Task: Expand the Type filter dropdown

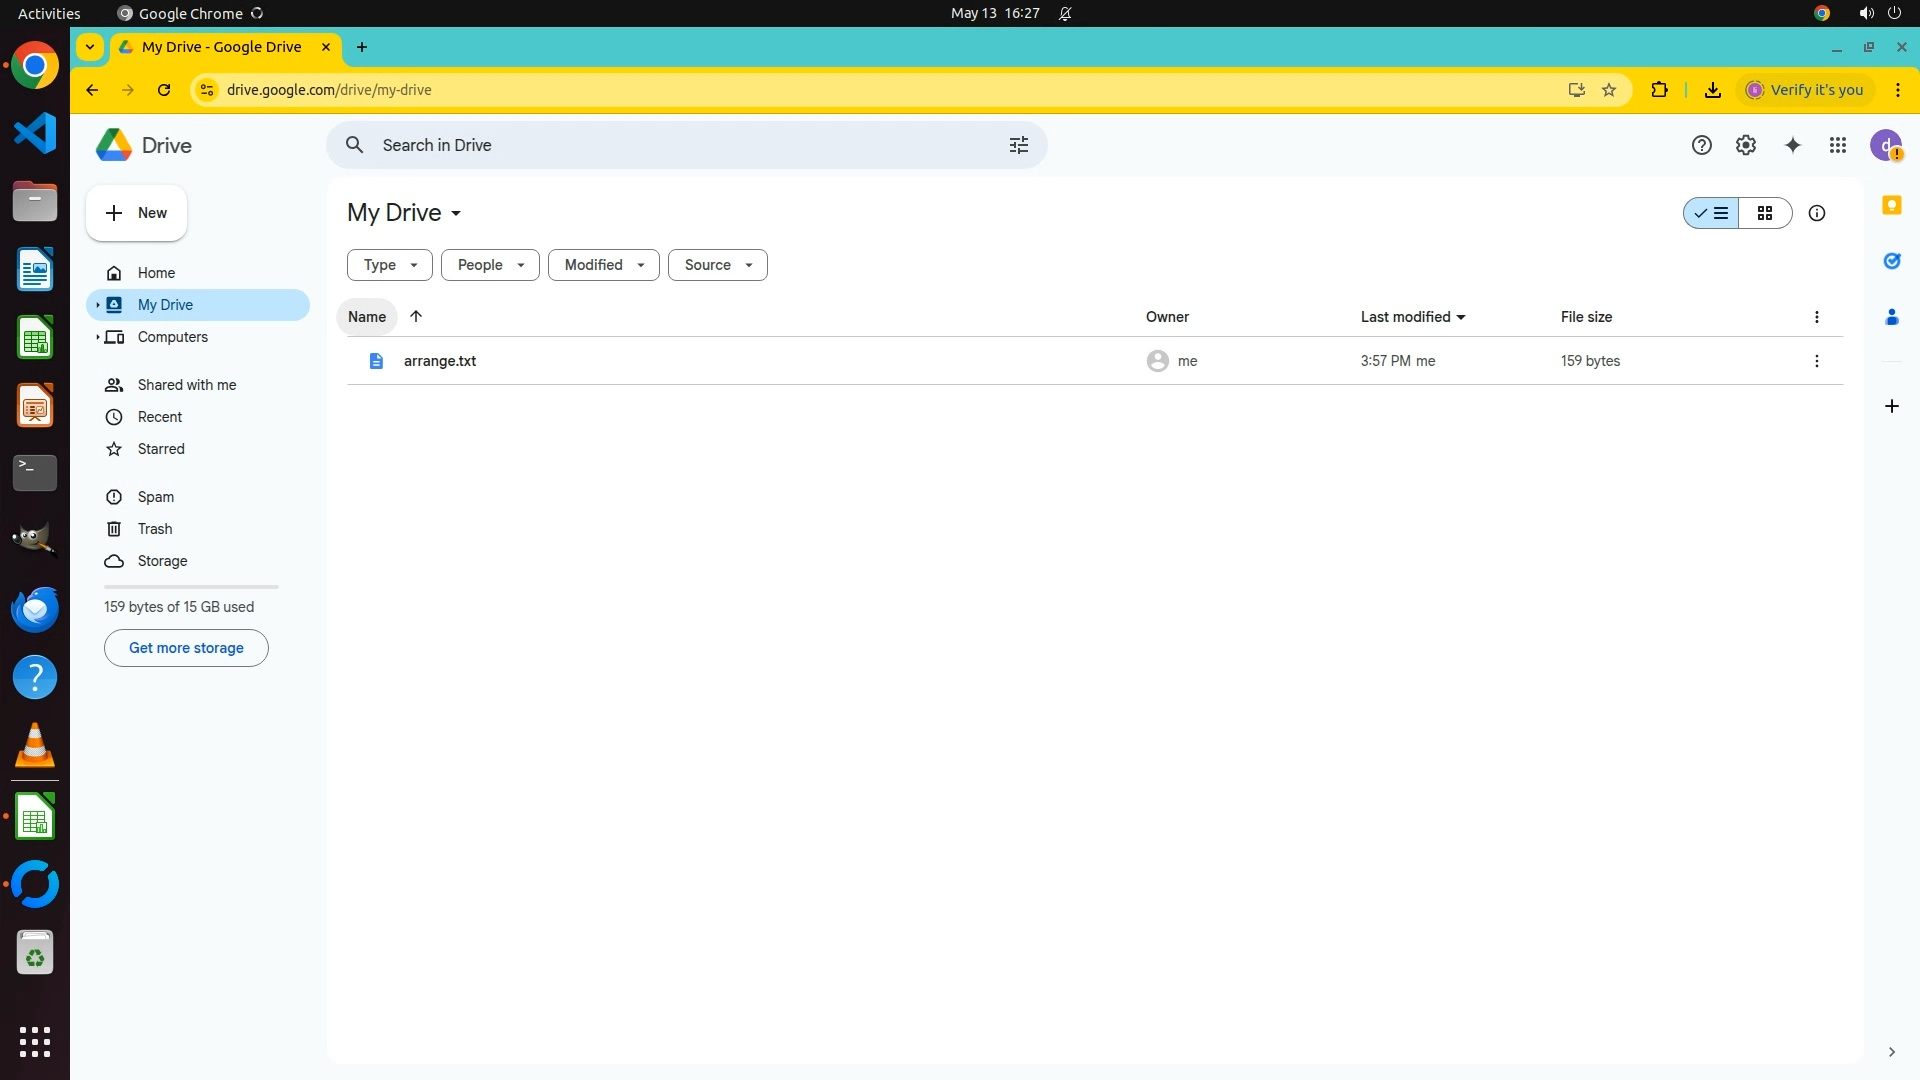Action: [x=389, y=265]
